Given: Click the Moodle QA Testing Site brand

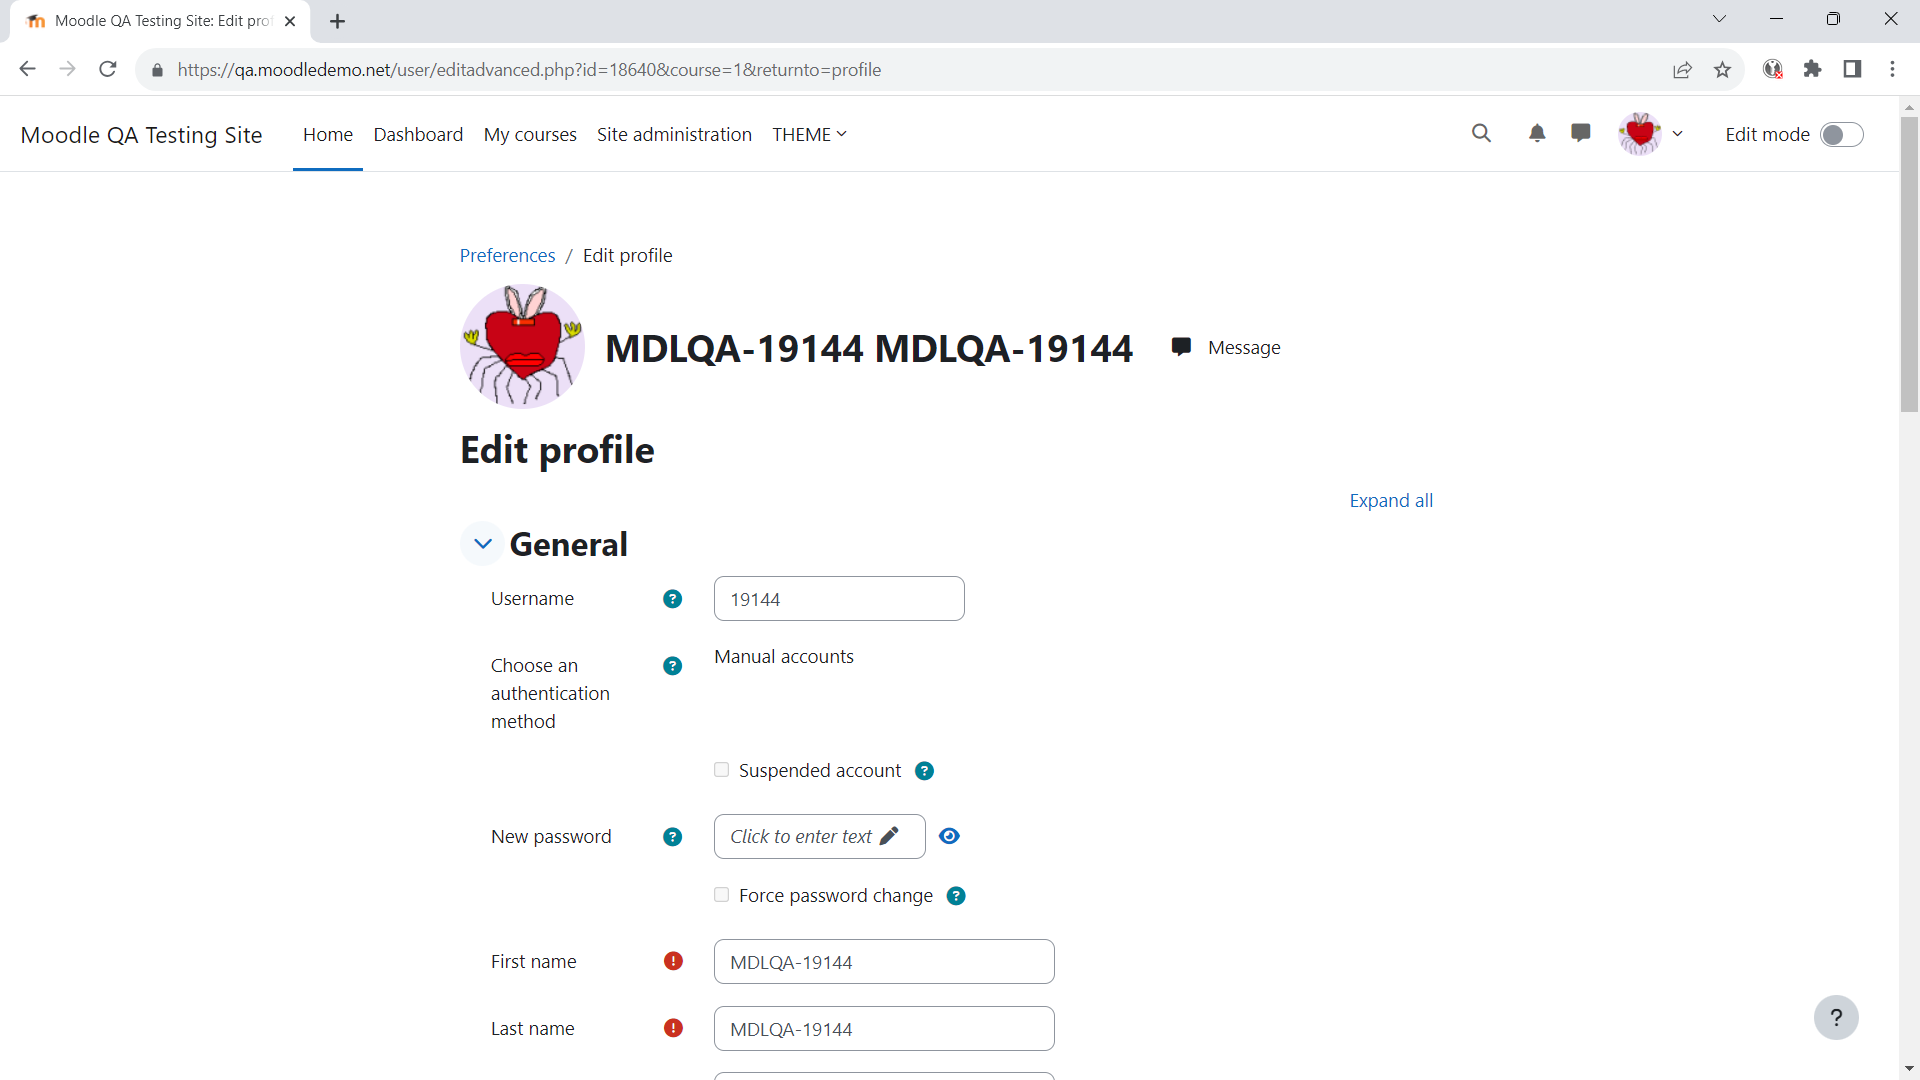Looking at the screenshot, I should [x=141, y=135].
